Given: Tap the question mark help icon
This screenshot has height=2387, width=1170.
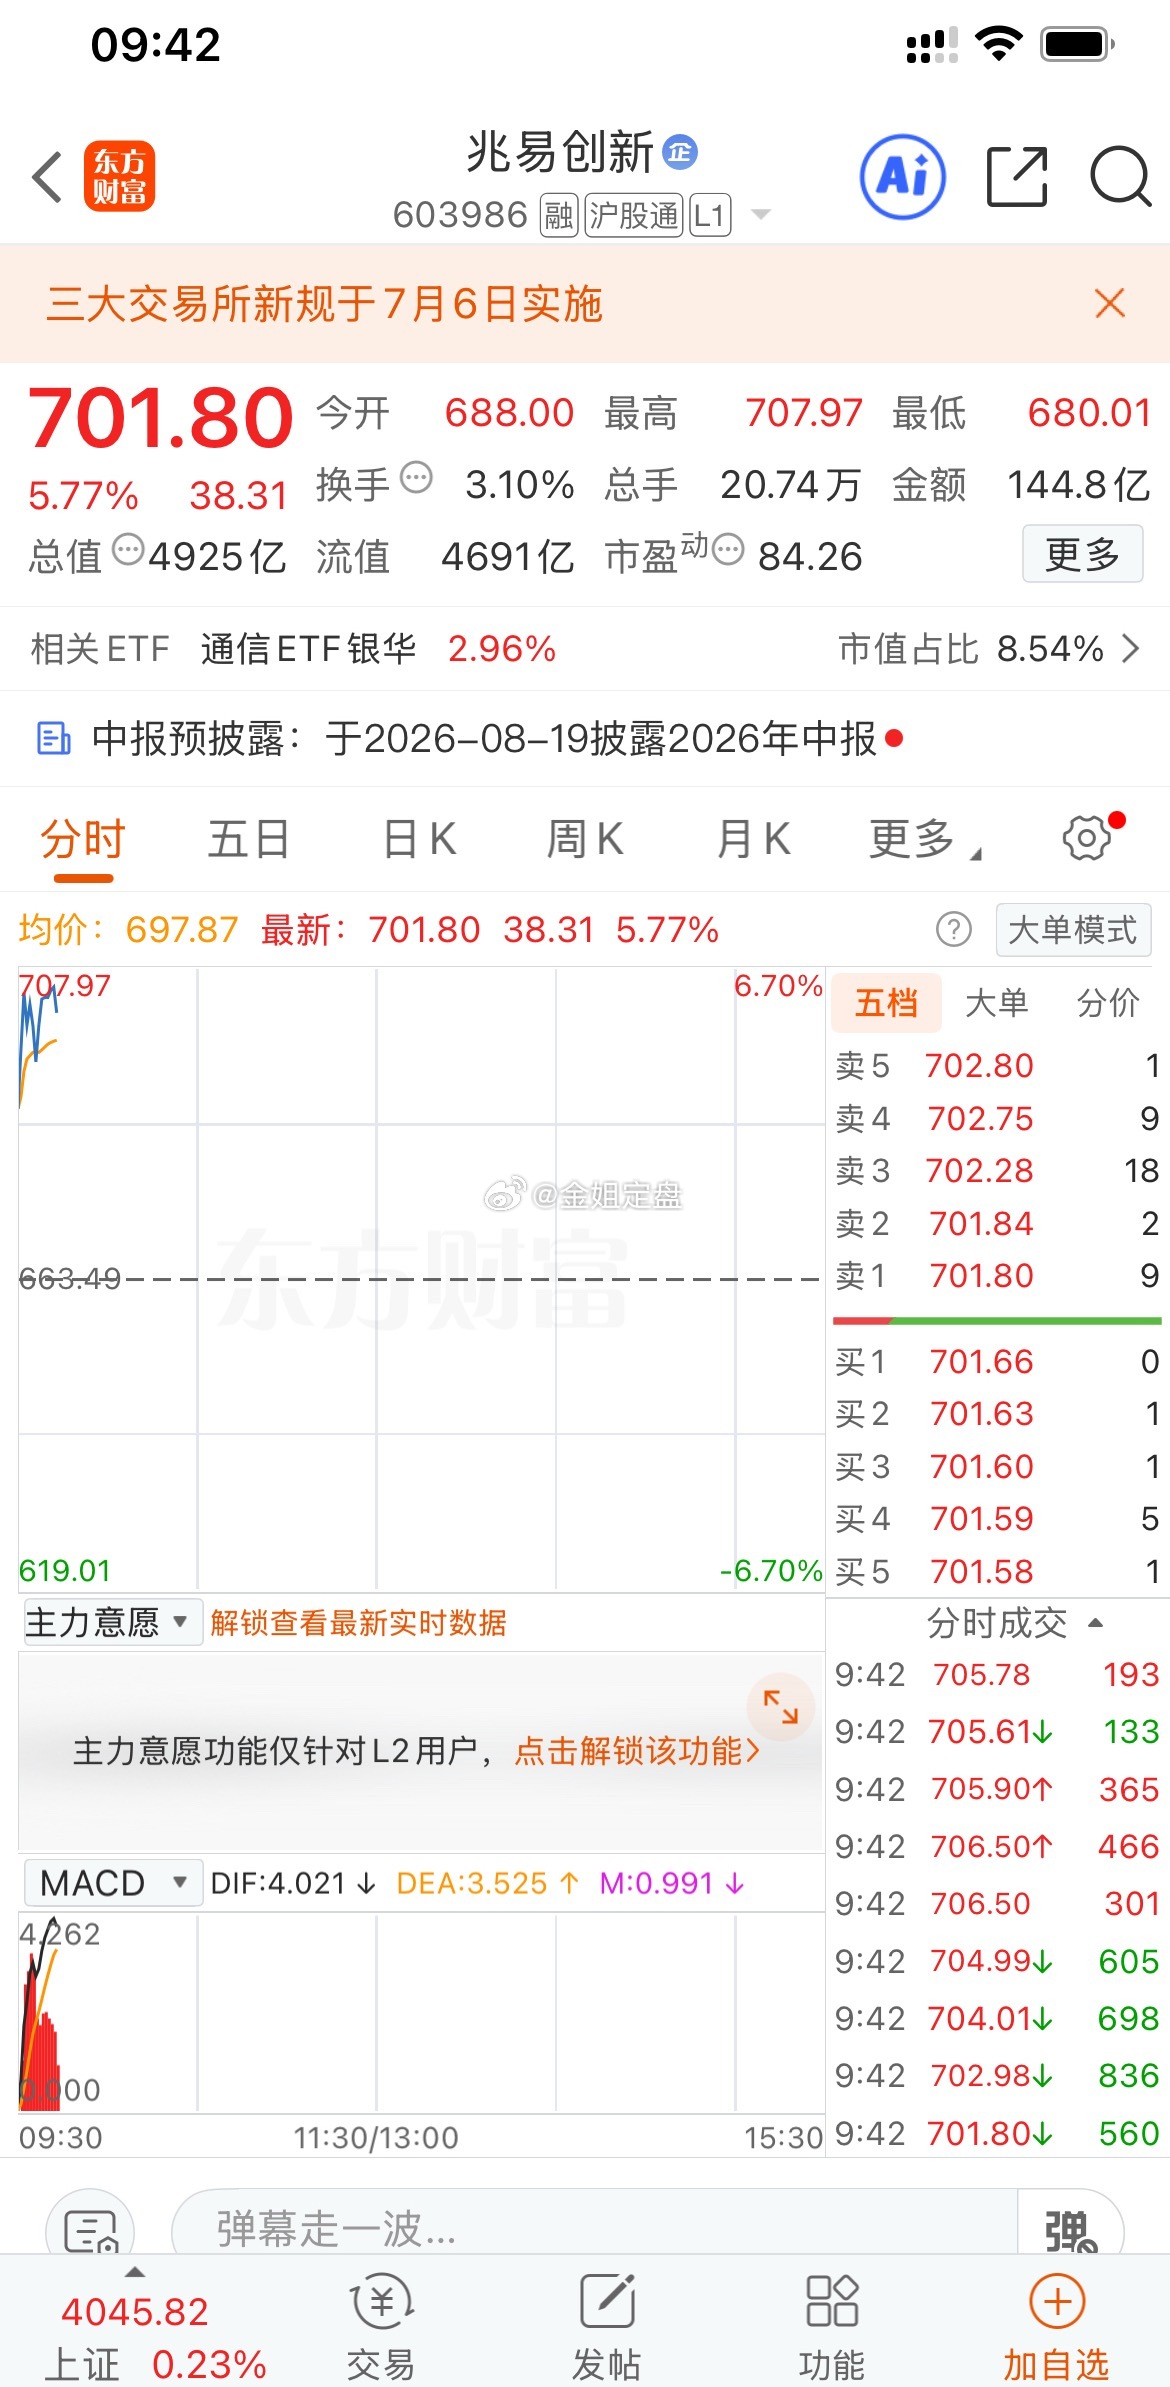Looking at the screenshot, I should point(954,930).
